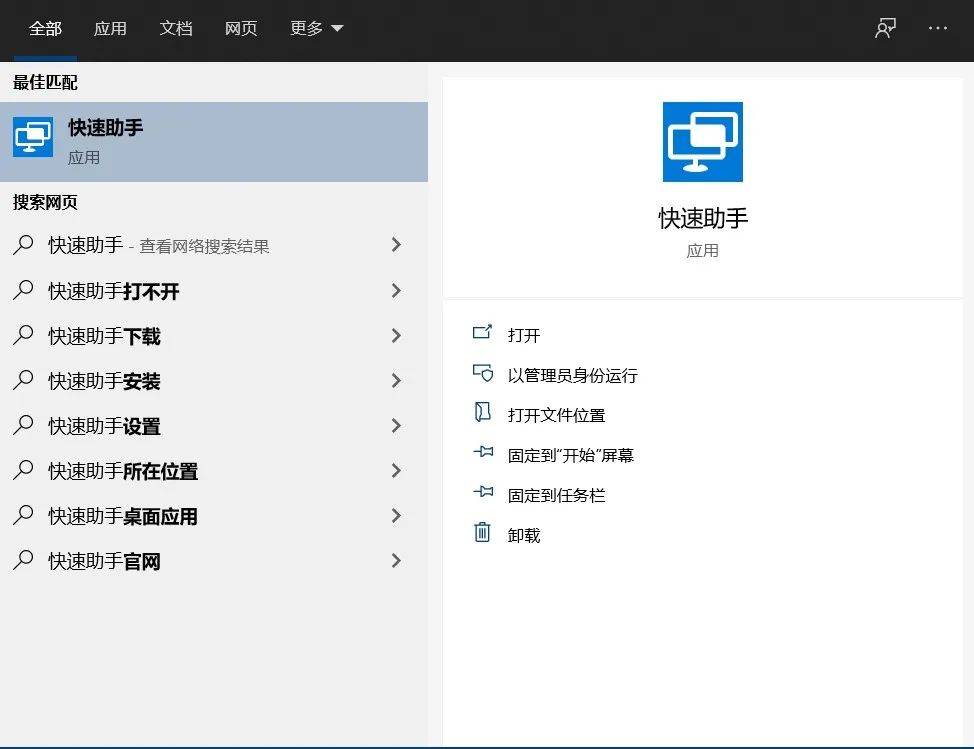974x749 pixels.
Task: Click the pin icon beside 固定到"开始"屏幕
Action: tap(482, 453)
